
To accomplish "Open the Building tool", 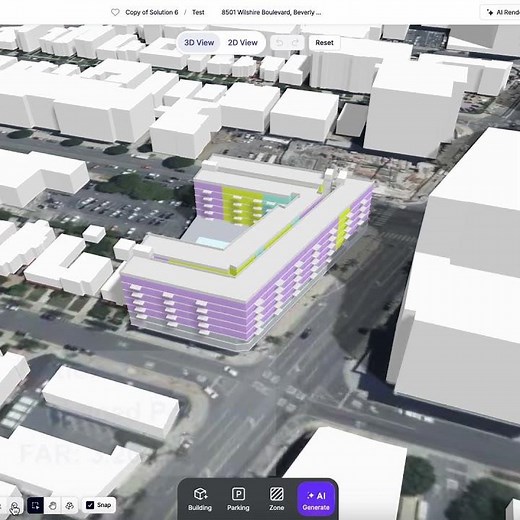I will click(200, 499).
